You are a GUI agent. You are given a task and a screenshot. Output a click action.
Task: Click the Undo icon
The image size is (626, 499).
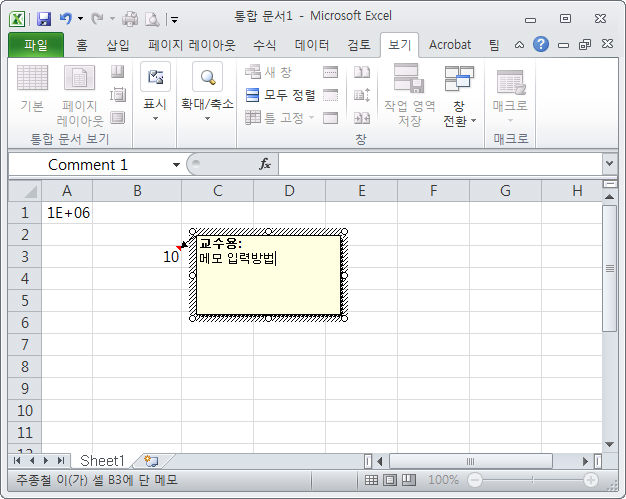65,18
